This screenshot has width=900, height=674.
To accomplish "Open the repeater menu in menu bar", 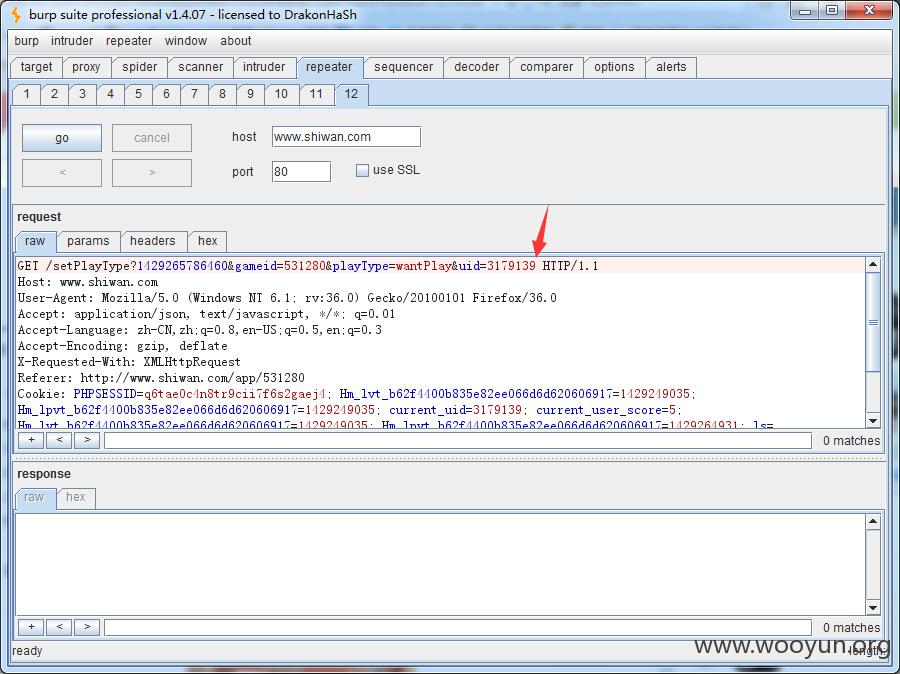I will tap(129, 41).
